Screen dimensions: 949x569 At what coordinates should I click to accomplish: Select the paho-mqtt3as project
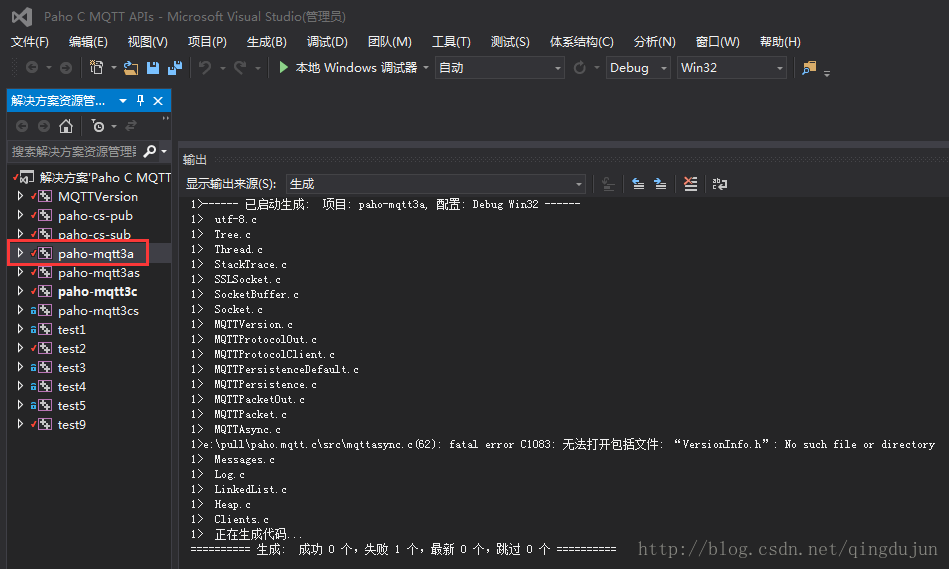[x=99, y=272]
